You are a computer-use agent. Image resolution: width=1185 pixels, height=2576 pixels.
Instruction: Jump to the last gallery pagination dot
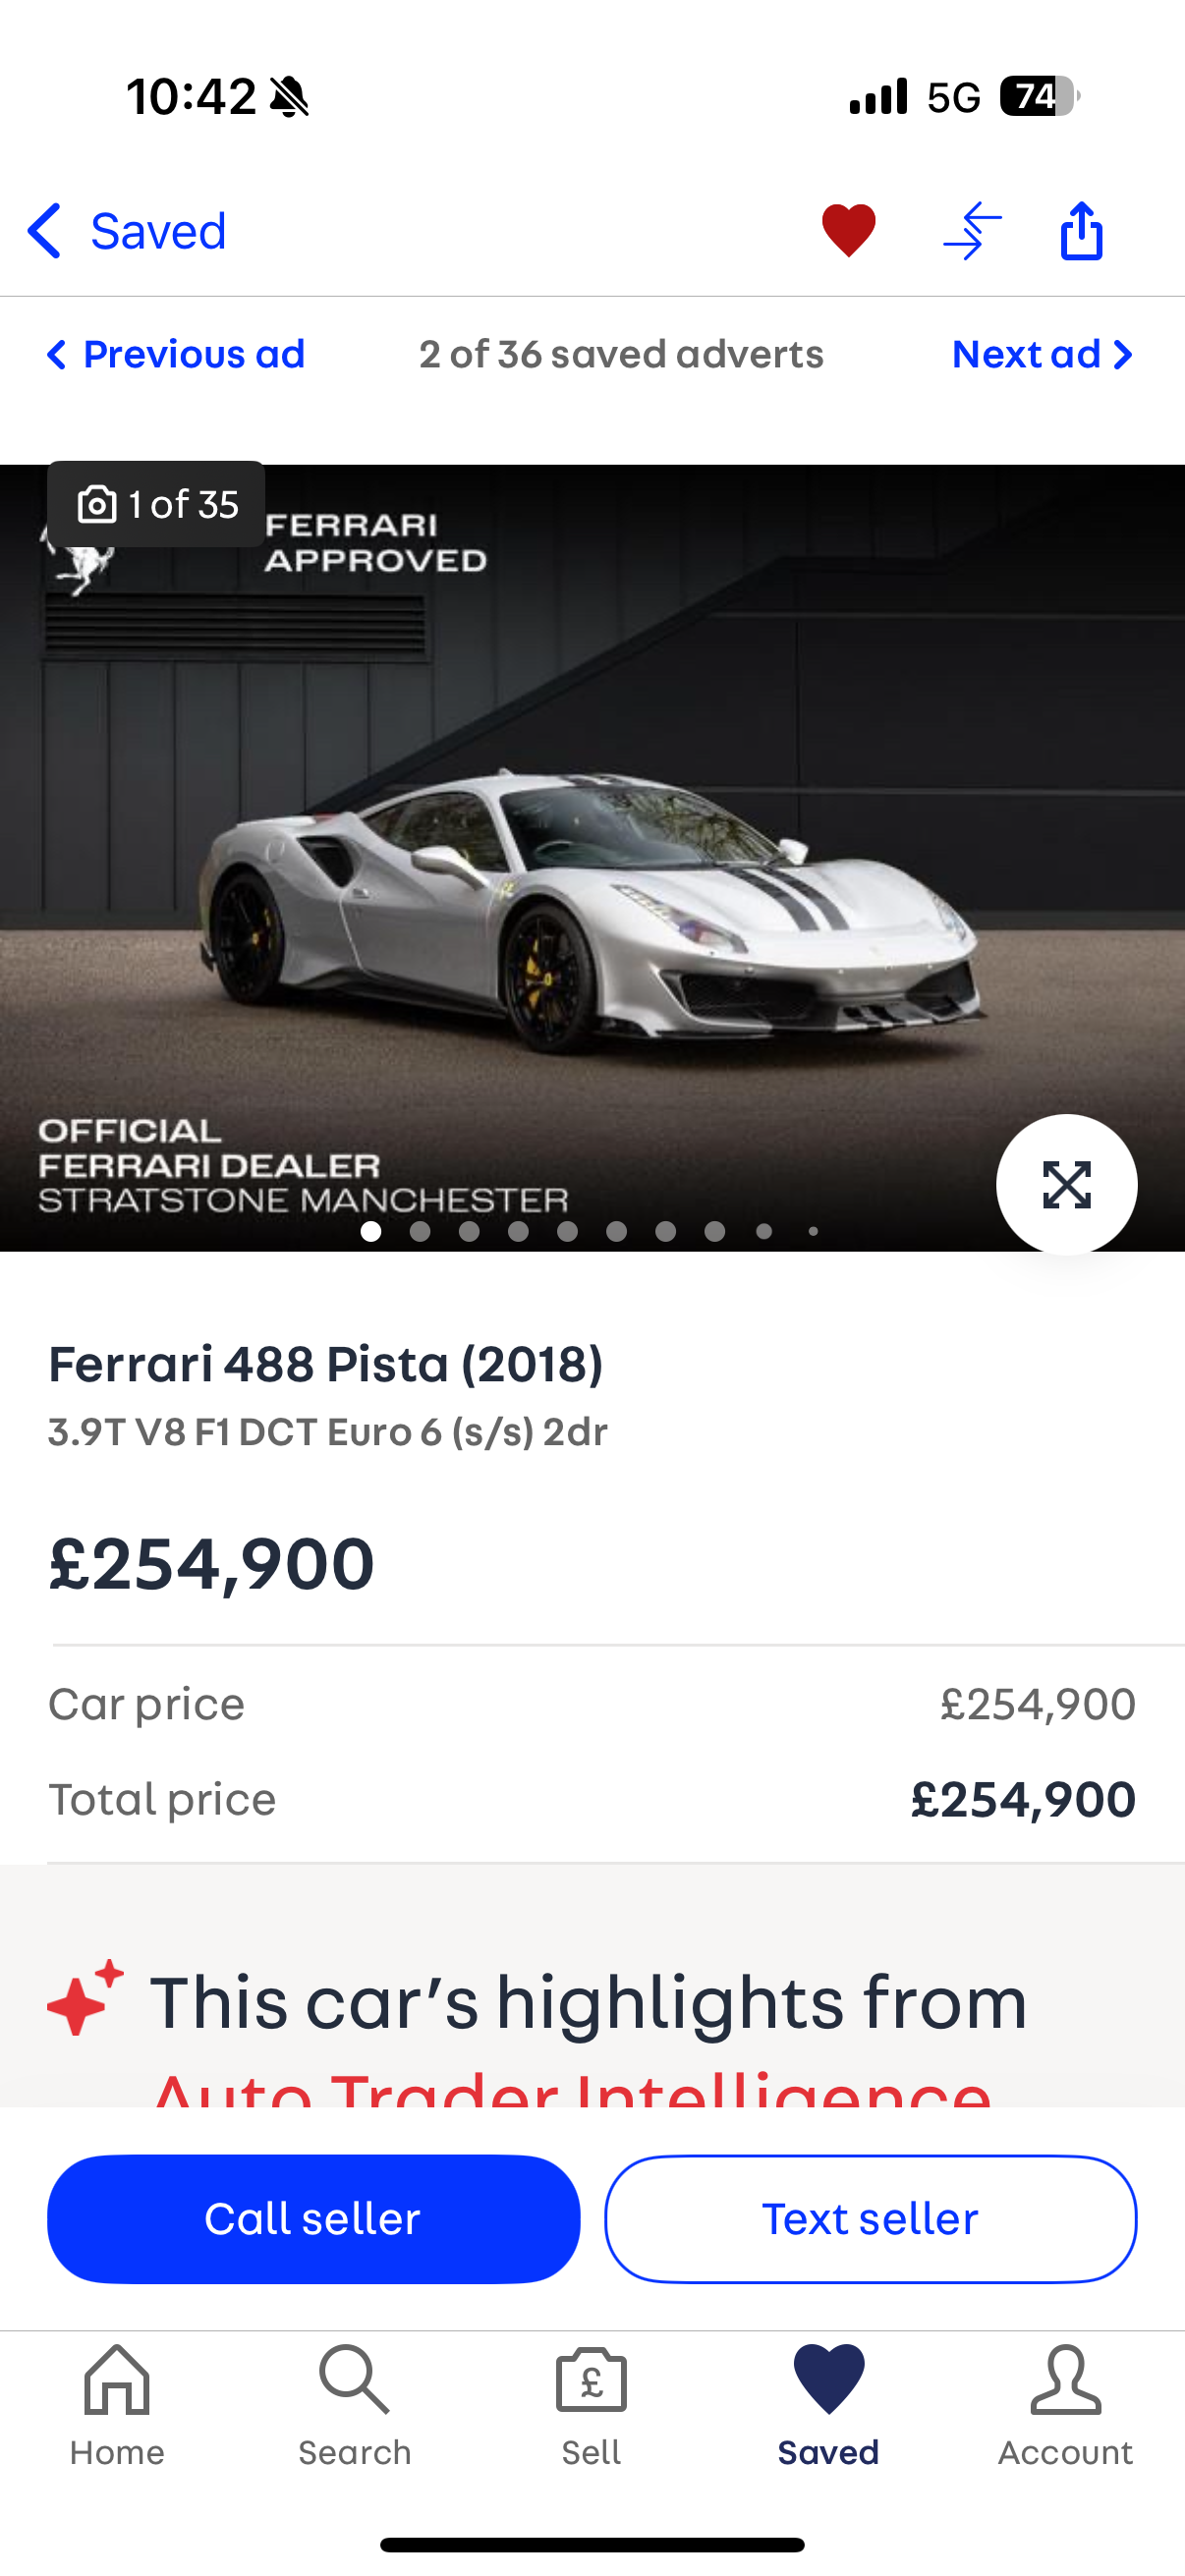[x=813, y=1231]
